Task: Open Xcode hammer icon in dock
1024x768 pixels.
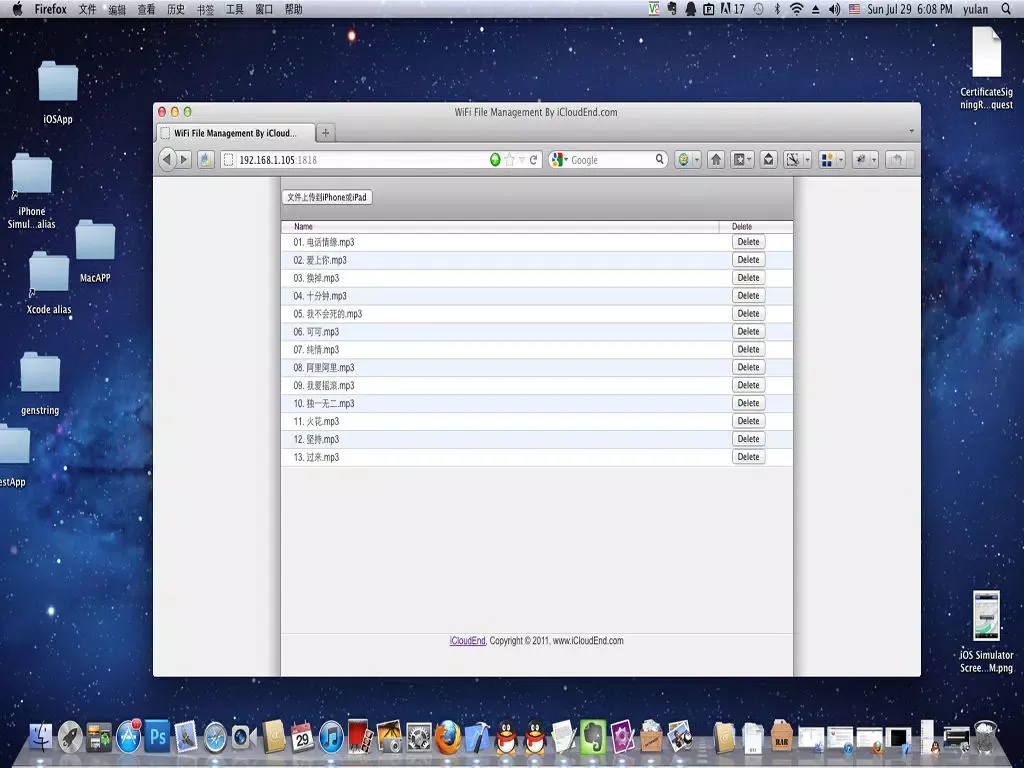Action: (477, 737)
